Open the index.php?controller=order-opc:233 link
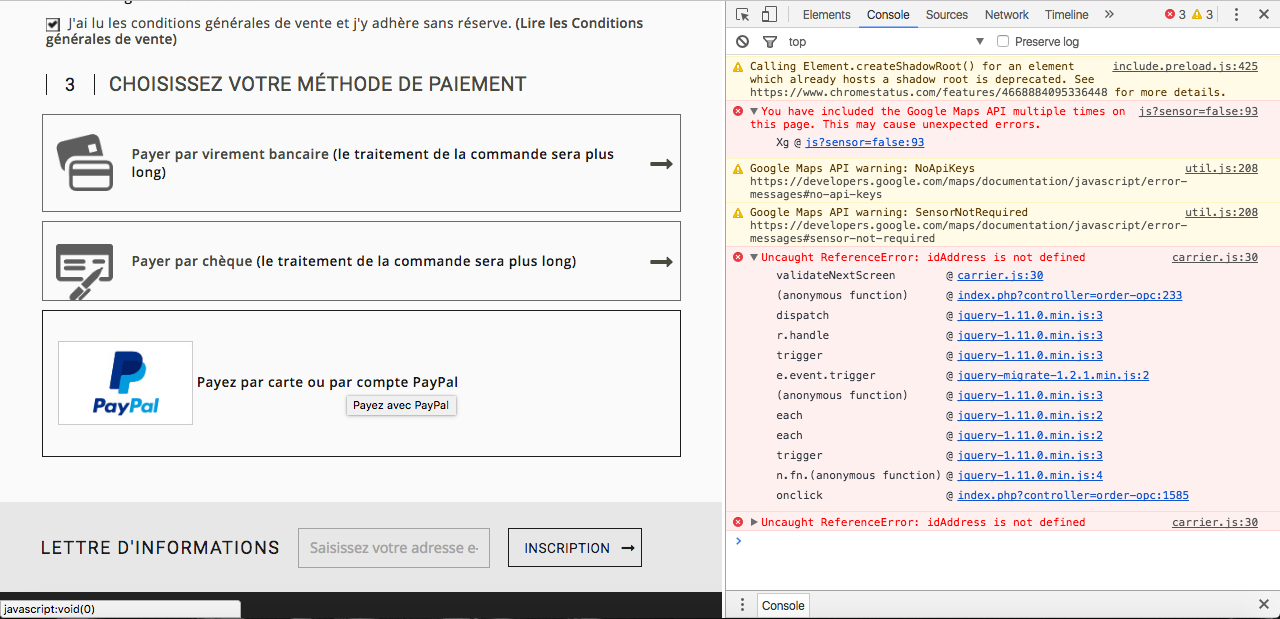Viewport: 1280px width, 619px height. tap(1070, 295)
